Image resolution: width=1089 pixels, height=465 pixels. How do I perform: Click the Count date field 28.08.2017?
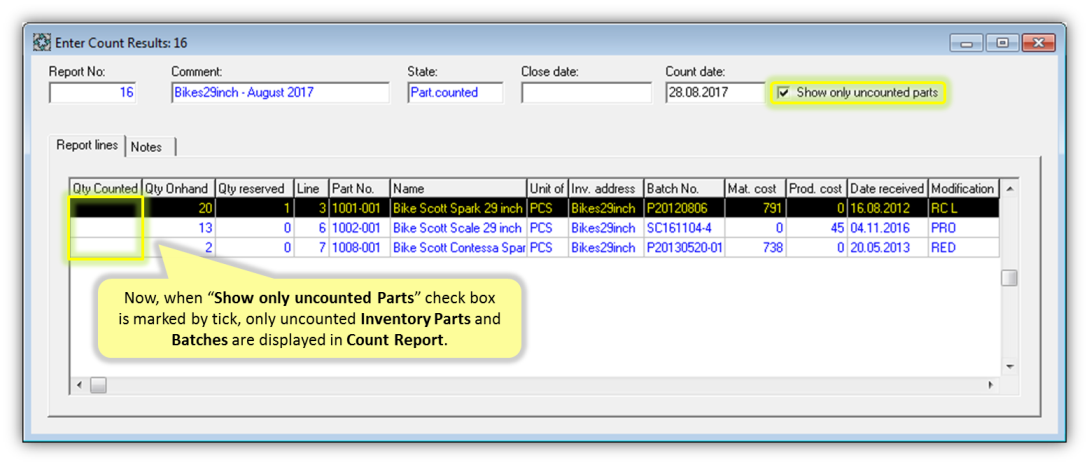click(715, 92)
